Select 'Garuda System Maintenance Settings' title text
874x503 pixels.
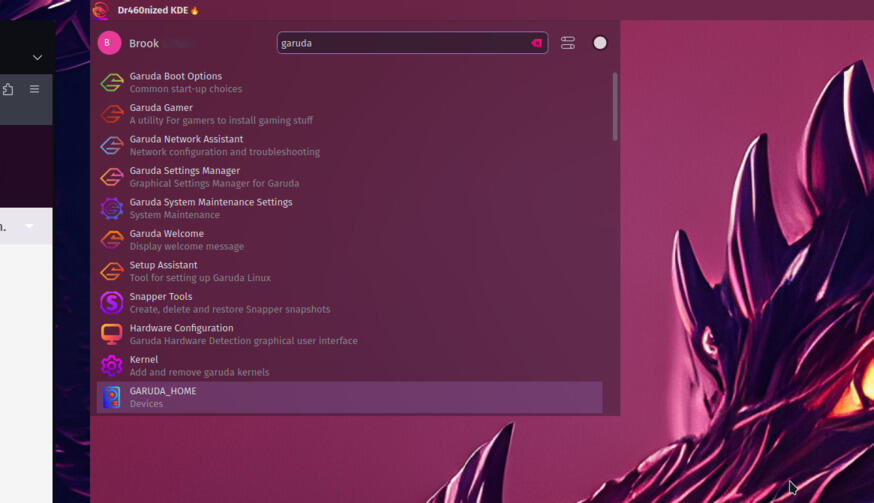tap(211, 202)
